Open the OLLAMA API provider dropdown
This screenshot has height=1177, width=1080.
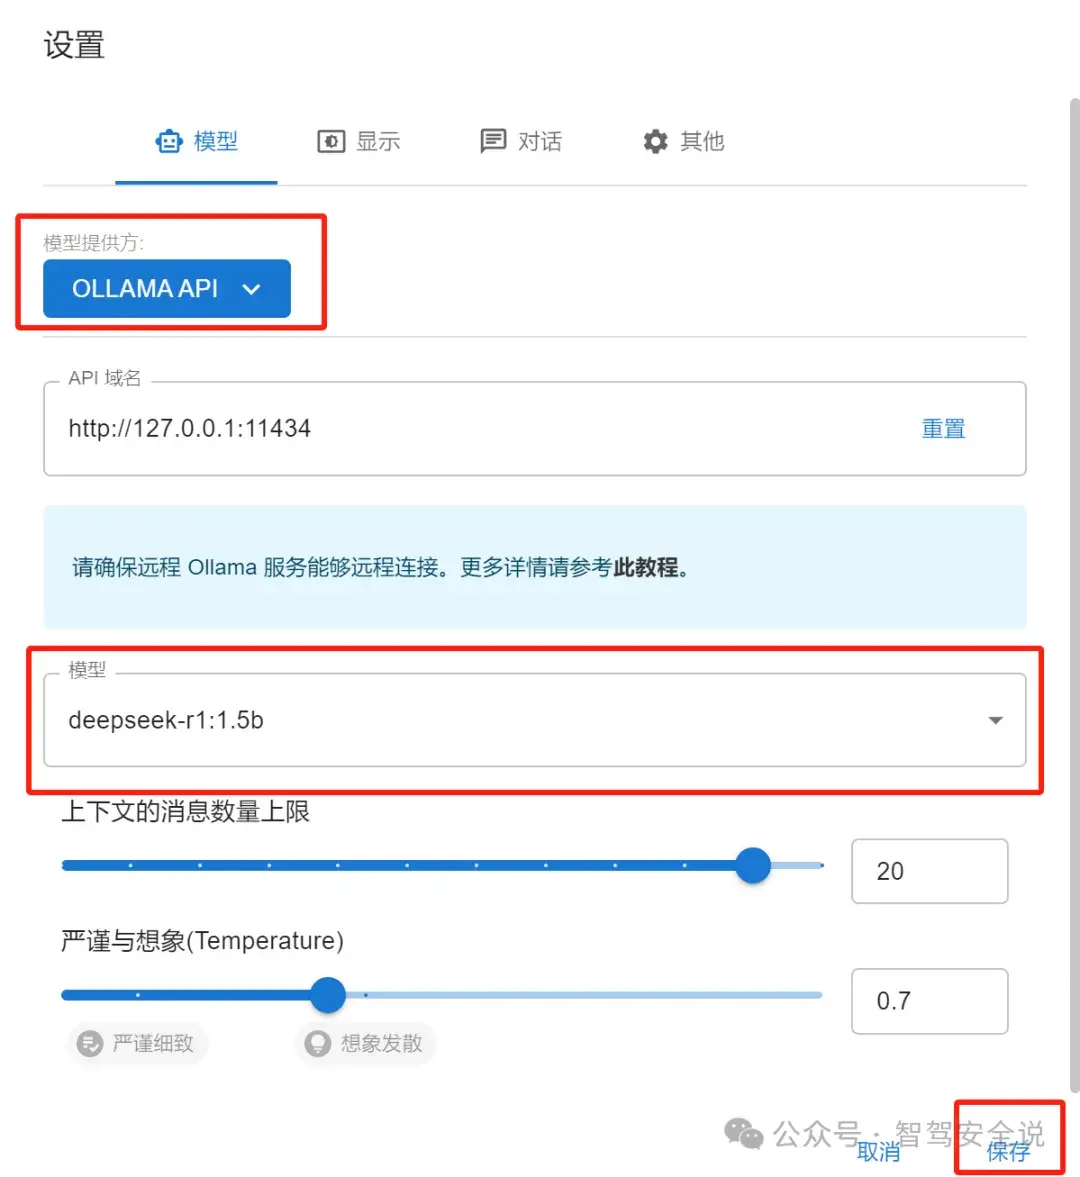(x=167, y=288)
